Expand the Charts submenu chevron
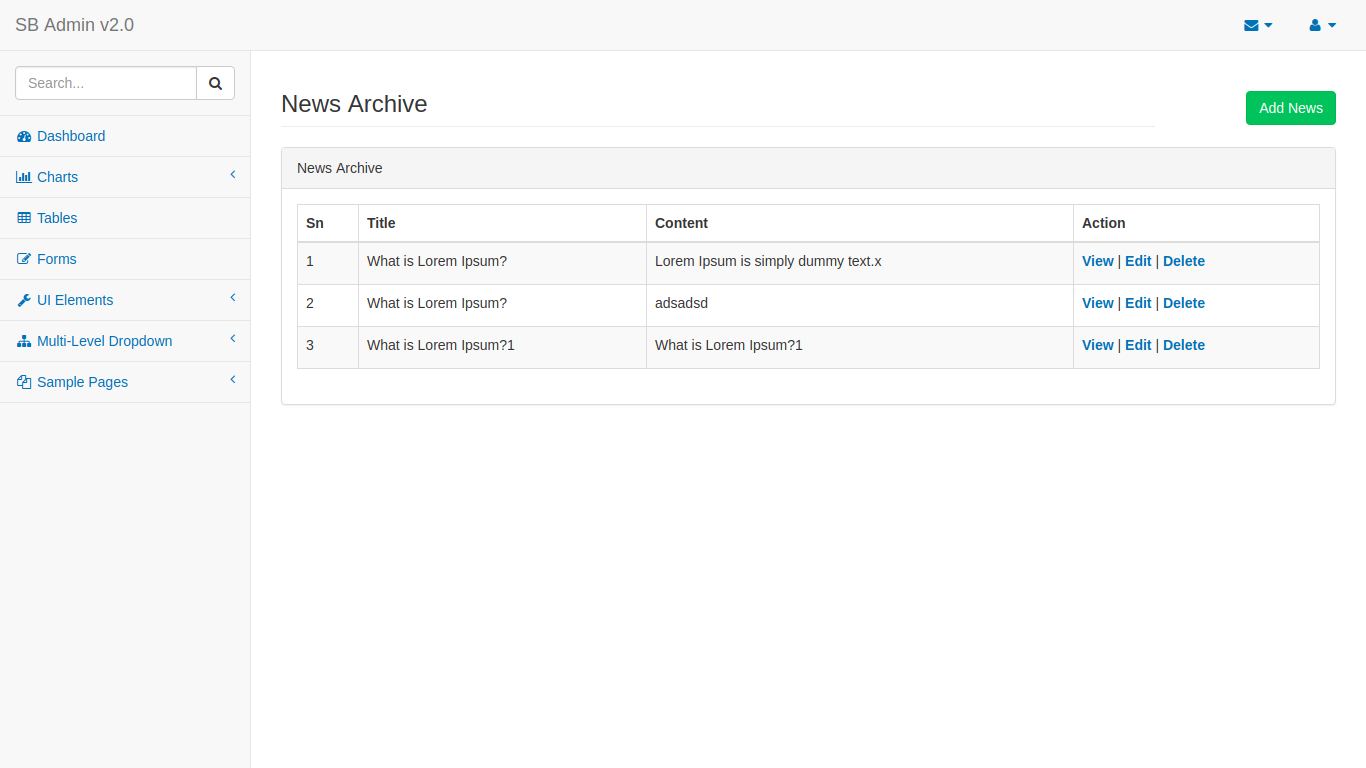The height and width of the screenshot is (768, 1366). coord(233,175)
